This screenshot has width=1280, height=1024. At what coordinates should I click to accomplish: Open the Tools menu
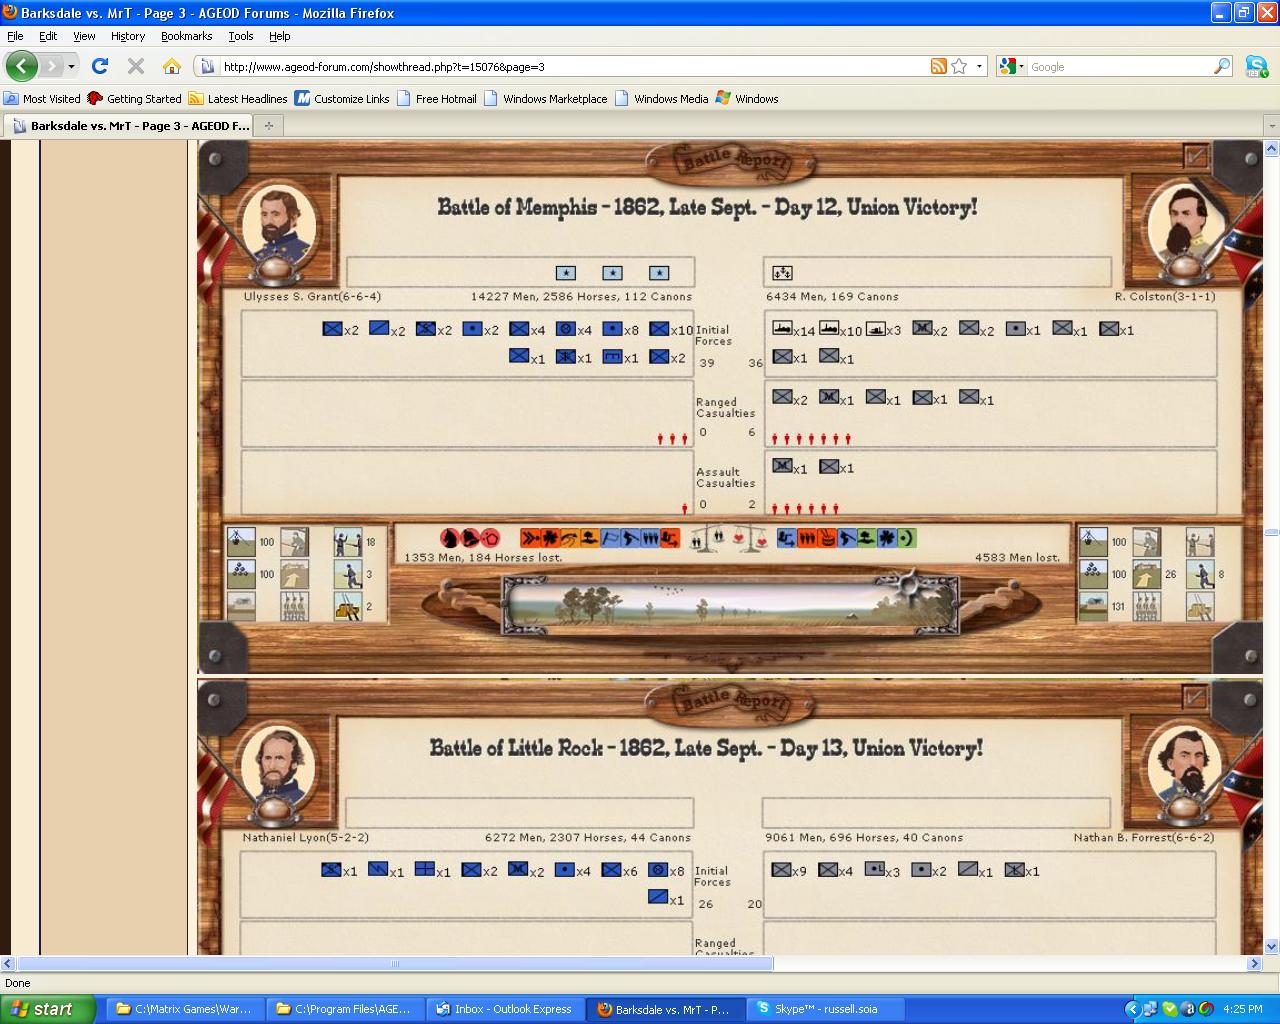point(240,36)
